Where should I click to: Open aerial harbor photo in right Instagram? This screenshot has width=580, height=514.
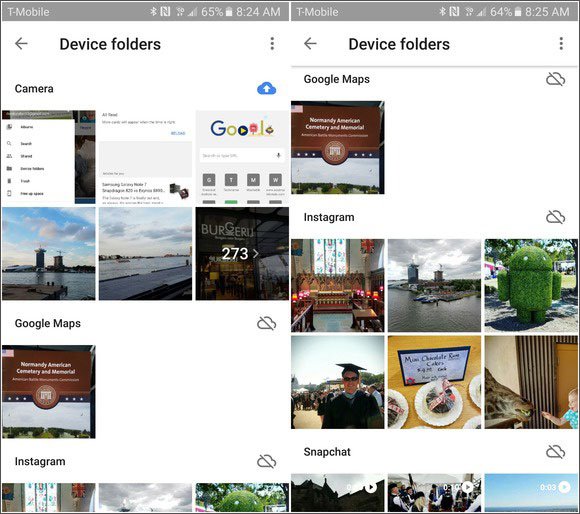click(434, 285)
